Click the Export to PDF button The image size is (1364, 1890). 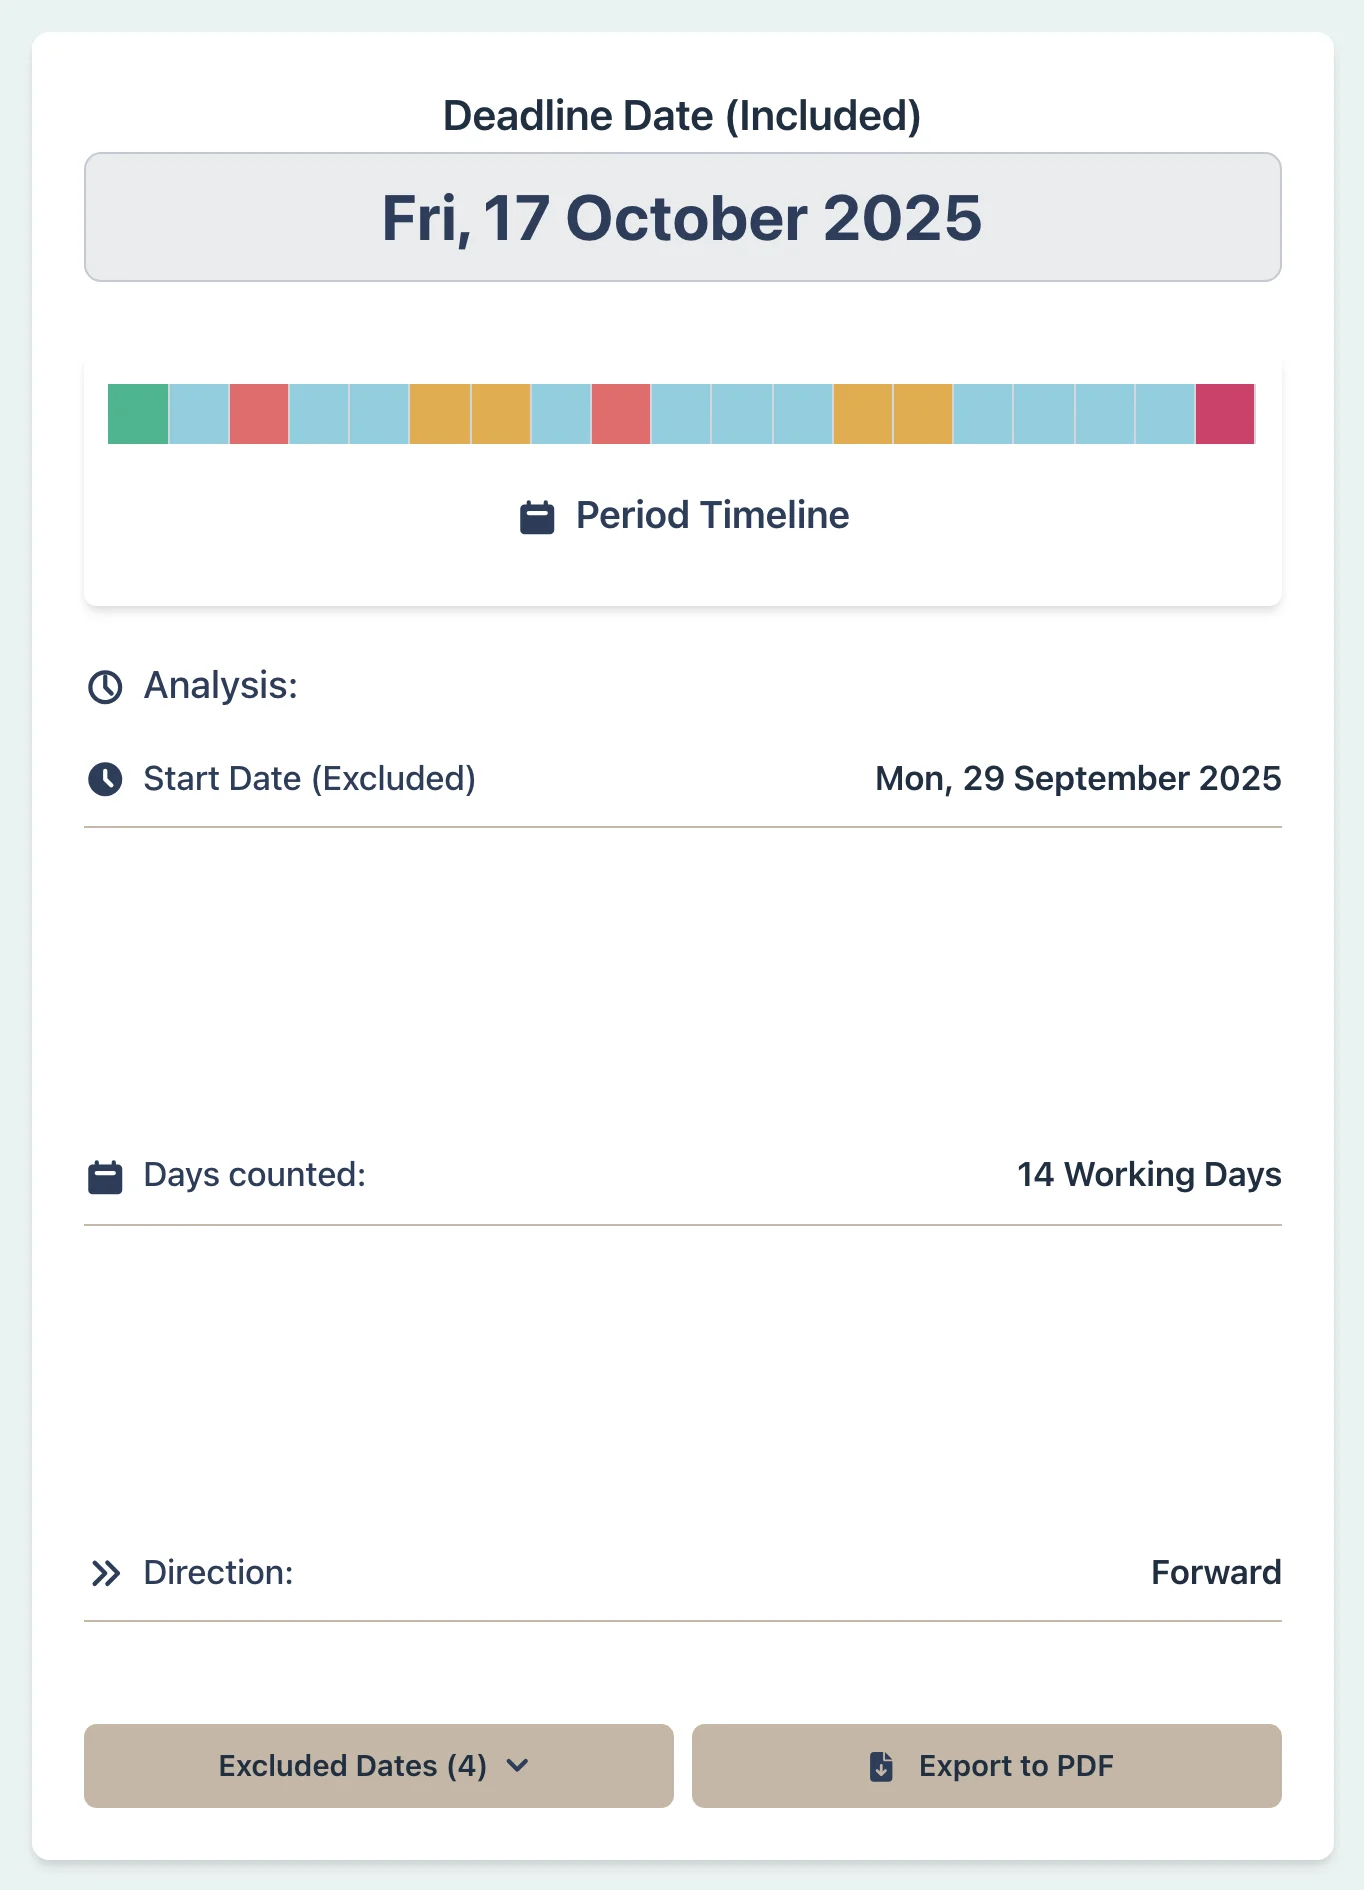click(986, 1766)
